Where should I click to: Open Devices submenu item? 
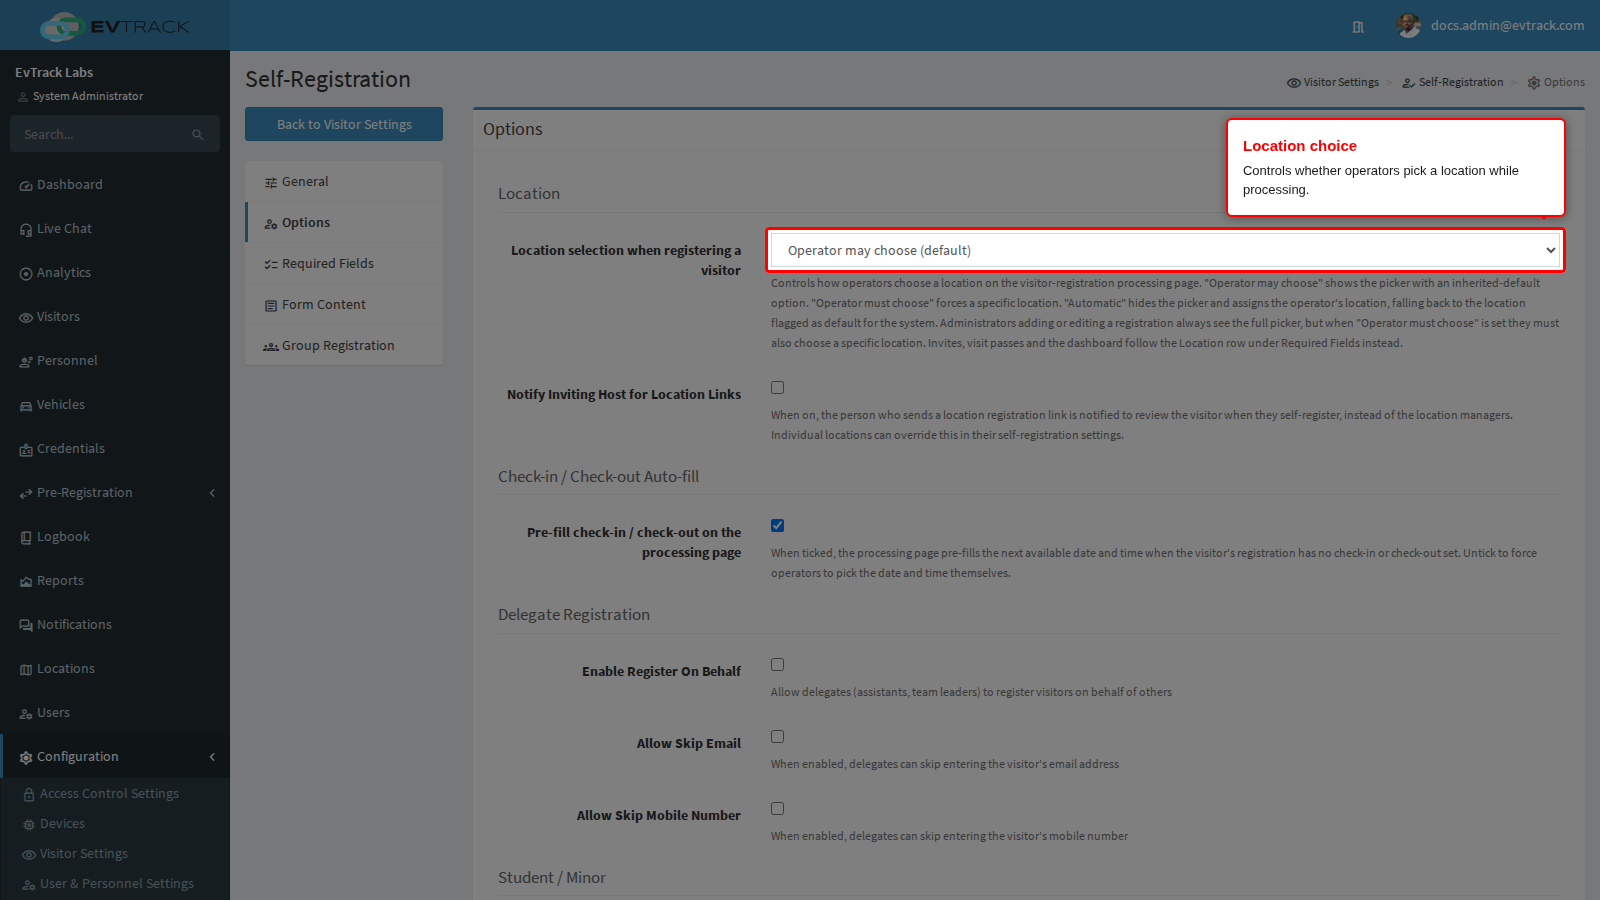[x=115, y=824]
